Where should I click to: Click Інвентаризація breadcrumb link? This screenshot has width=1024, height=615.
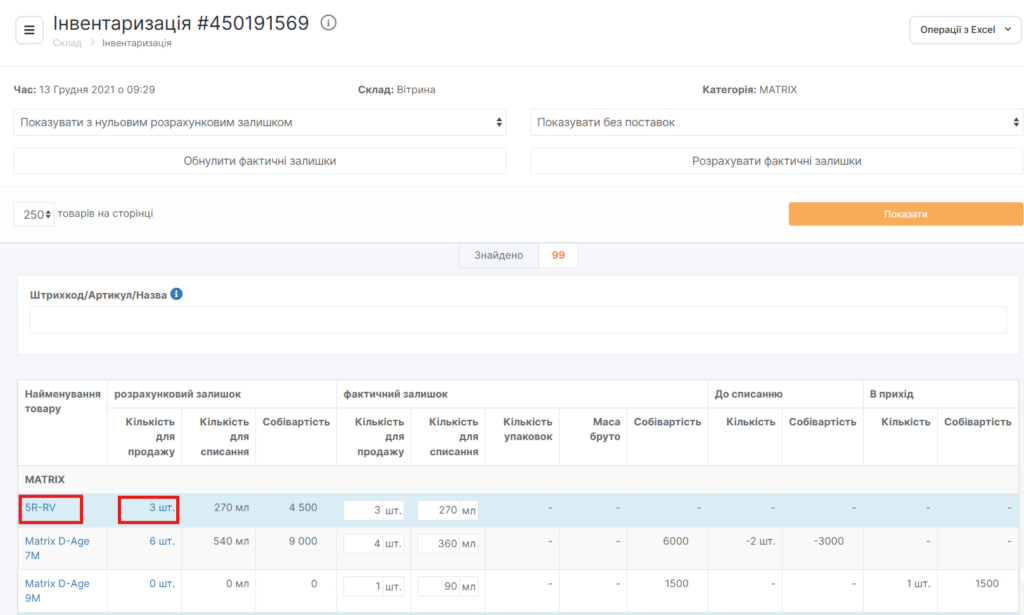(137, 43)
